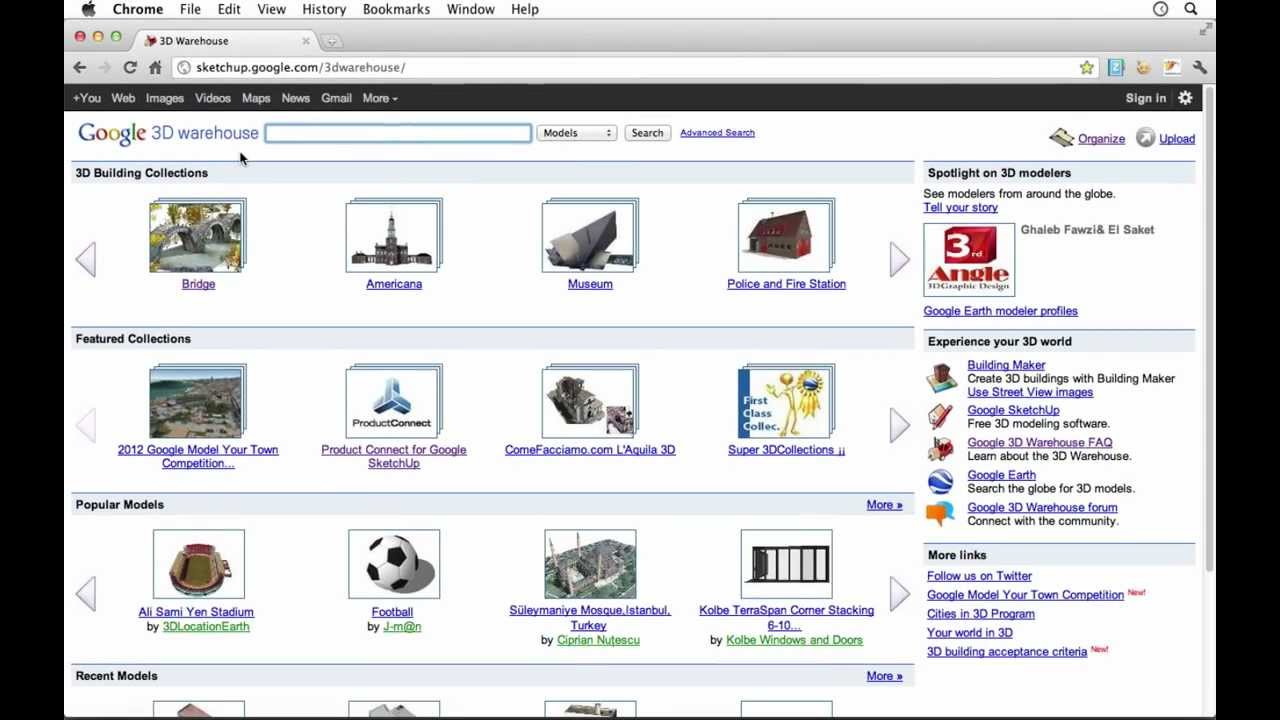This screenshot has height=720, width=1280.
Task: Click the 3D Warehouse forum chat icon
Action: pyautogui.click(x=940, y=514)
